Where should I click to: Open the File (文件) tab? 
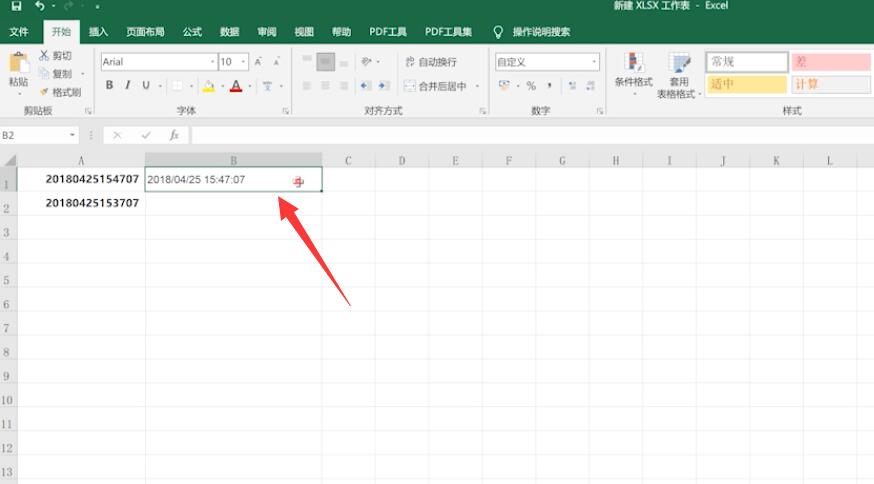18,32
